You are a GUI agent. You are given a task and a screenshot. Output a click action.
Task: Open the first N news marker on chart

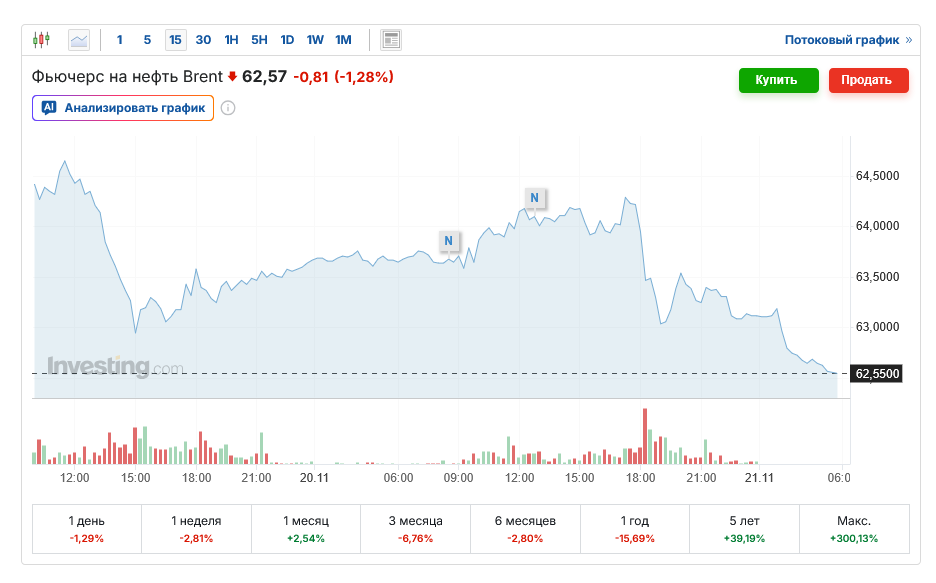pyautogui.click(x=448, y=240)
